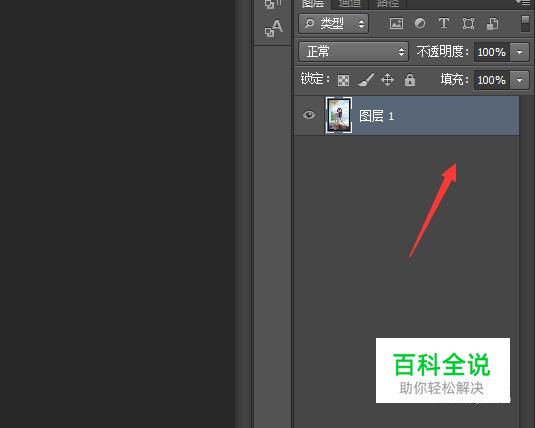Click the lock all padlock icon
Screen dimensions: 535x428
[x=410, y=80]
